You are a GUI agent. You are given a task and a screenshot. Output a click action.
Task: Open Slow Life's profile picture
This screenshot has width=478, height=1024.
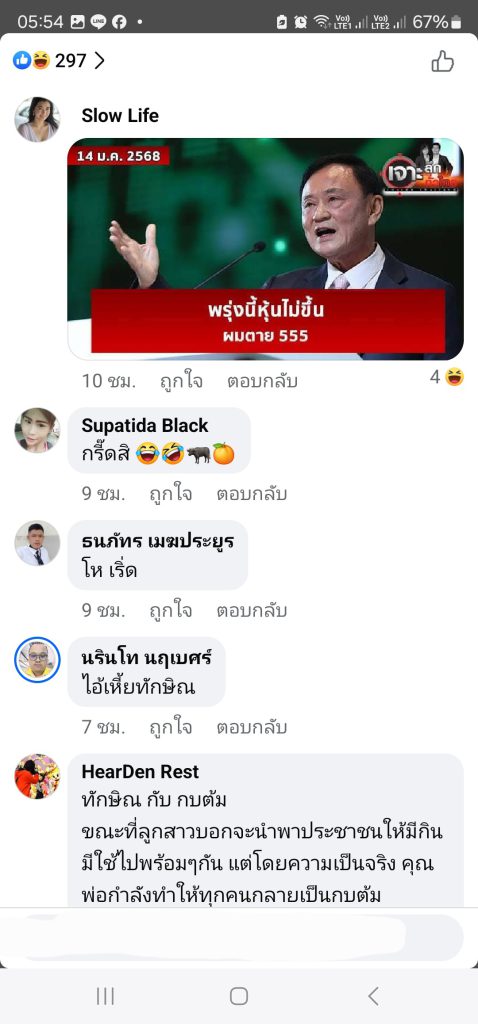click(x=37, y=120)
